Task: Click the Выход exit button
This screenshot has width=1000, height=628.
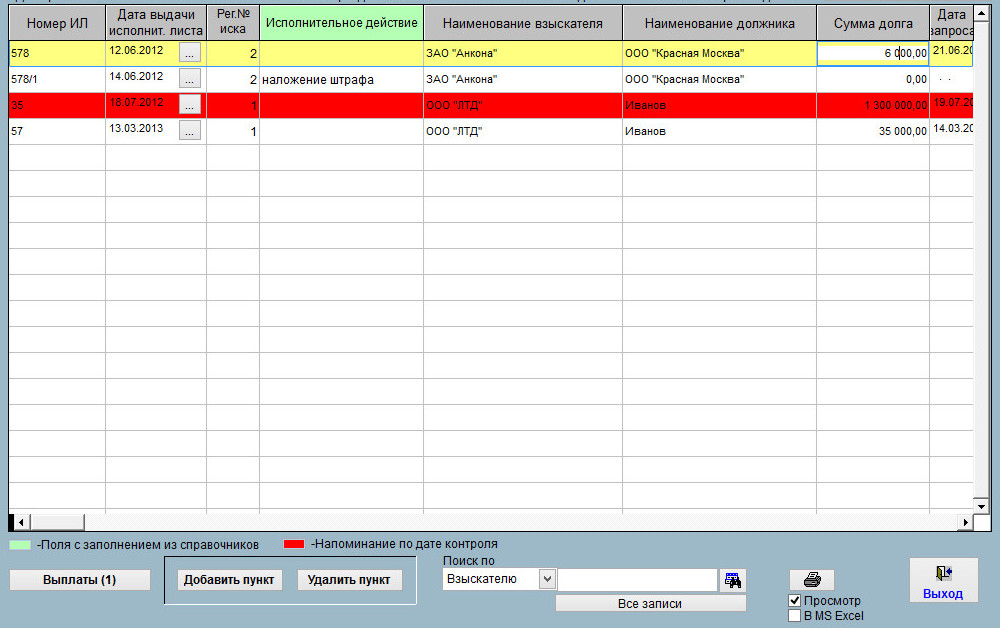Action: coord(943,580)
